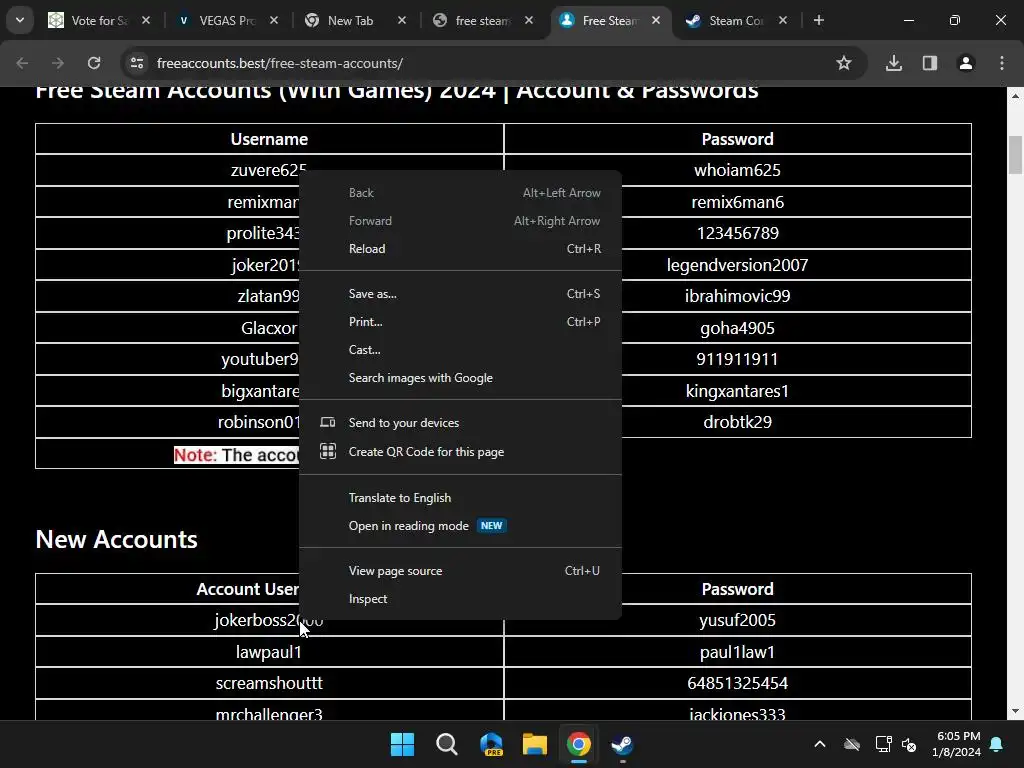Go back using the toolbar arrow

22,63
